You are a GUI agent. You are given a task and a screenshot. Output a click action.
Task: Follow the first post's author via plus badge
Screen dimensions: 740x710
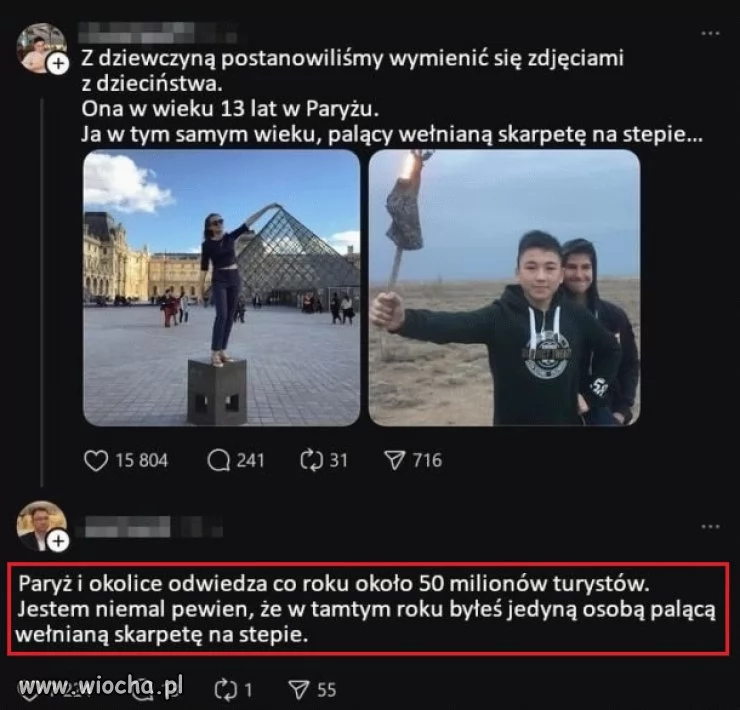pos(59,63)
